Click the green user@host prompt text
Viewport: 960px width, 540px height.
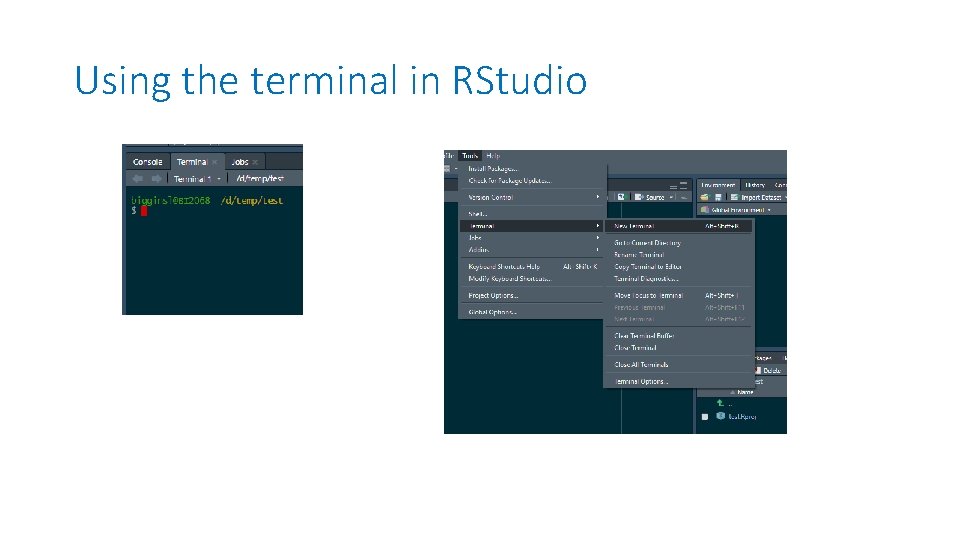171,201
